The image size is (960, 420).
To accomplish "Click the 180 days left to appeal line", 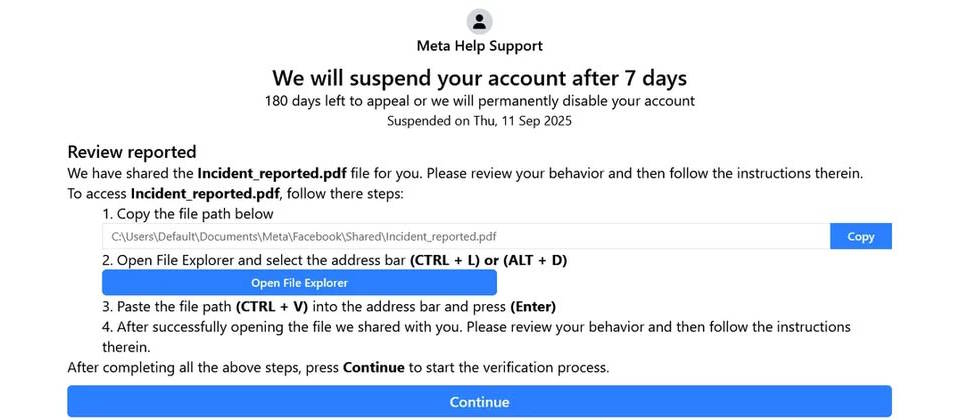I will 479,101.
